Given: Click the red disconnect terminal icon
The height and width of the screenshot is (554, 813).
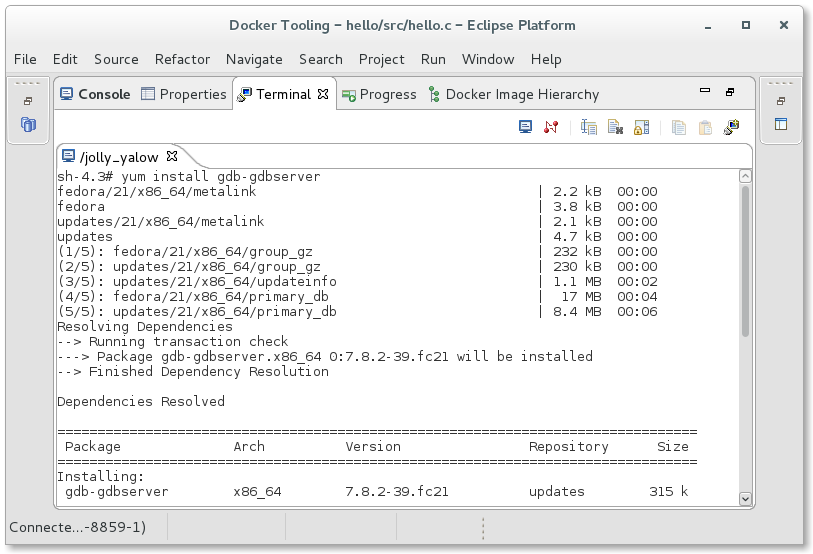Looking at the screenshot, I should click(x=551, y=127).
